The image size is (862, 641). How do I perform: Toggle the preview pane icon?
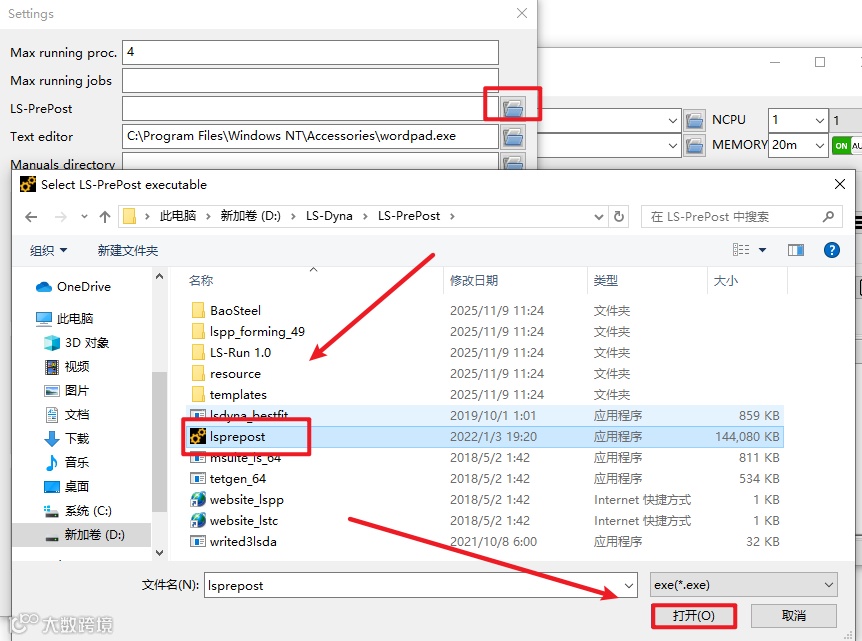[x=795, y=250]
